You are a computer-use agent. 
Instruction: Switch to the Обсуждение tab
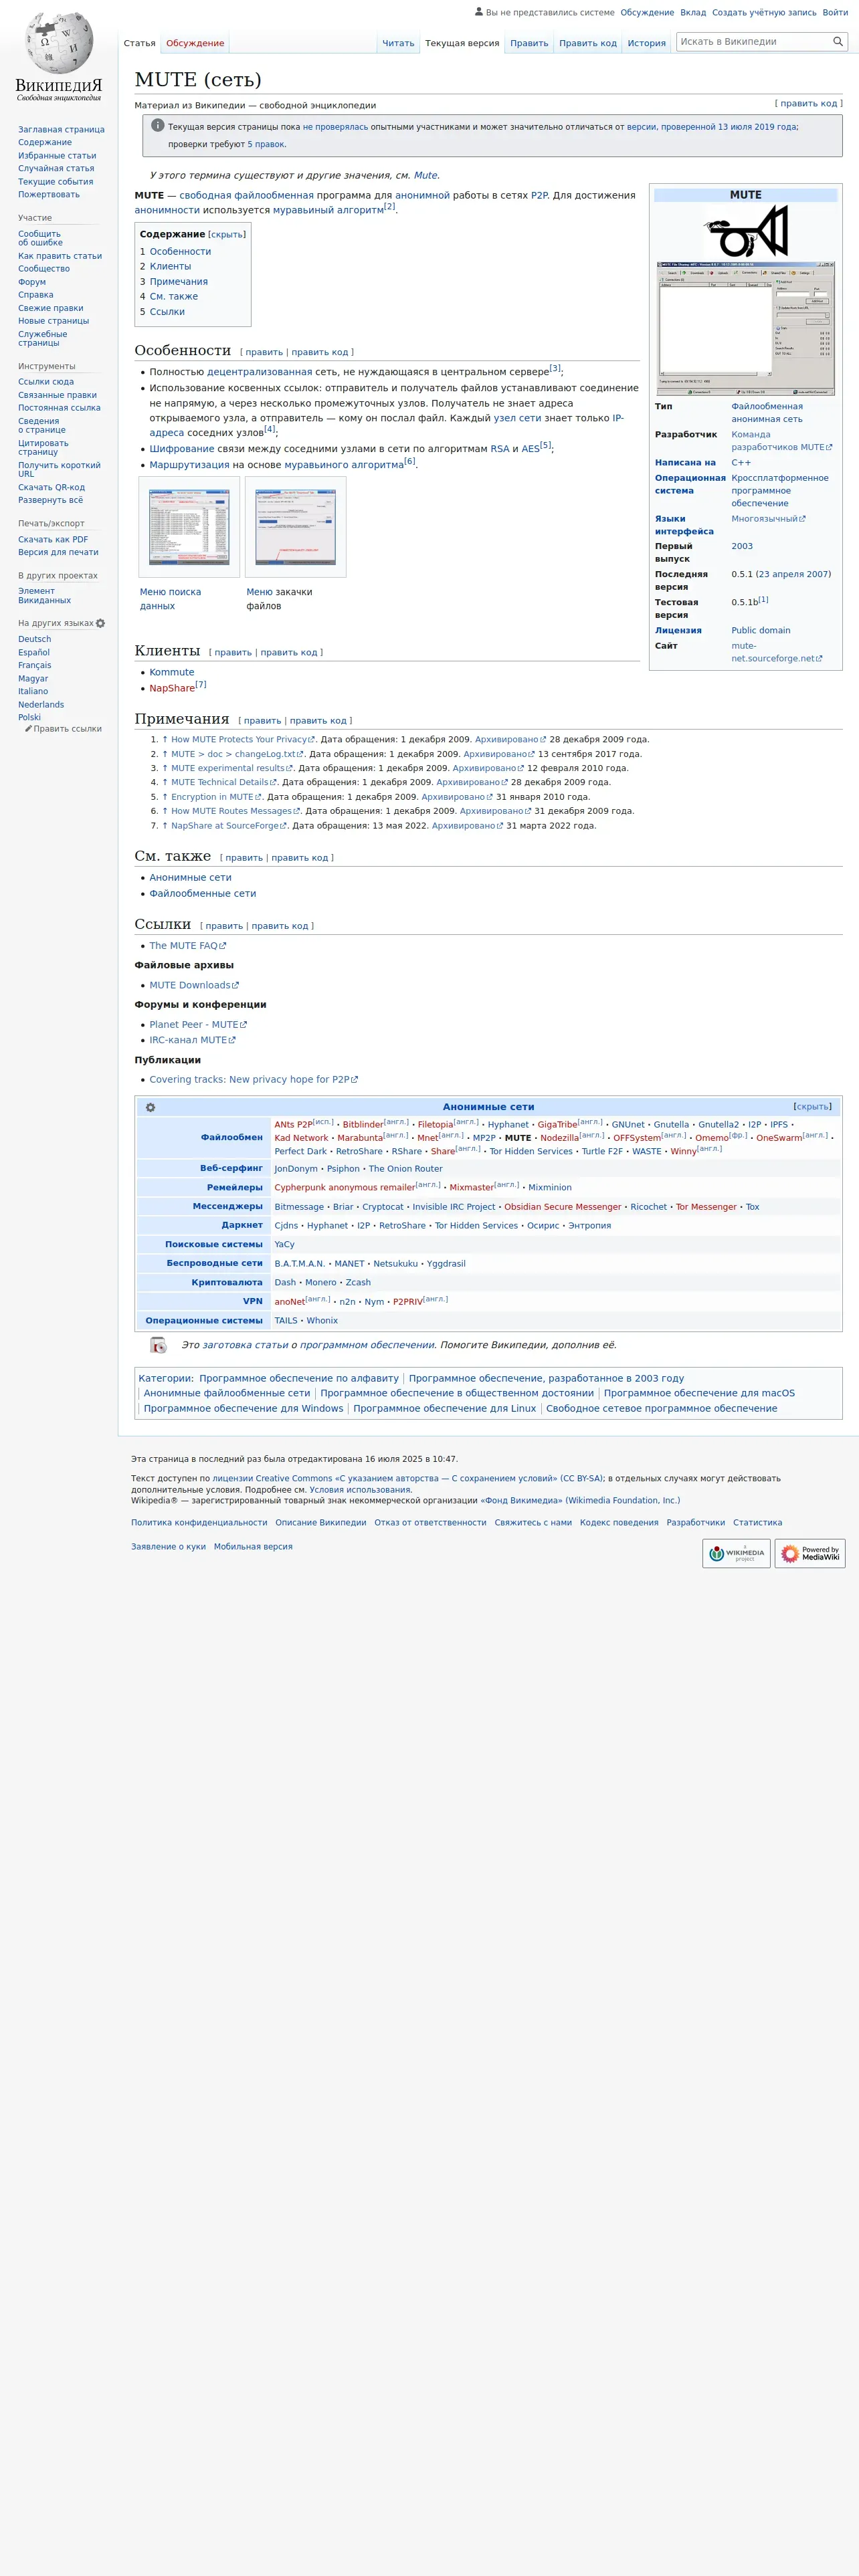[195, 43]
